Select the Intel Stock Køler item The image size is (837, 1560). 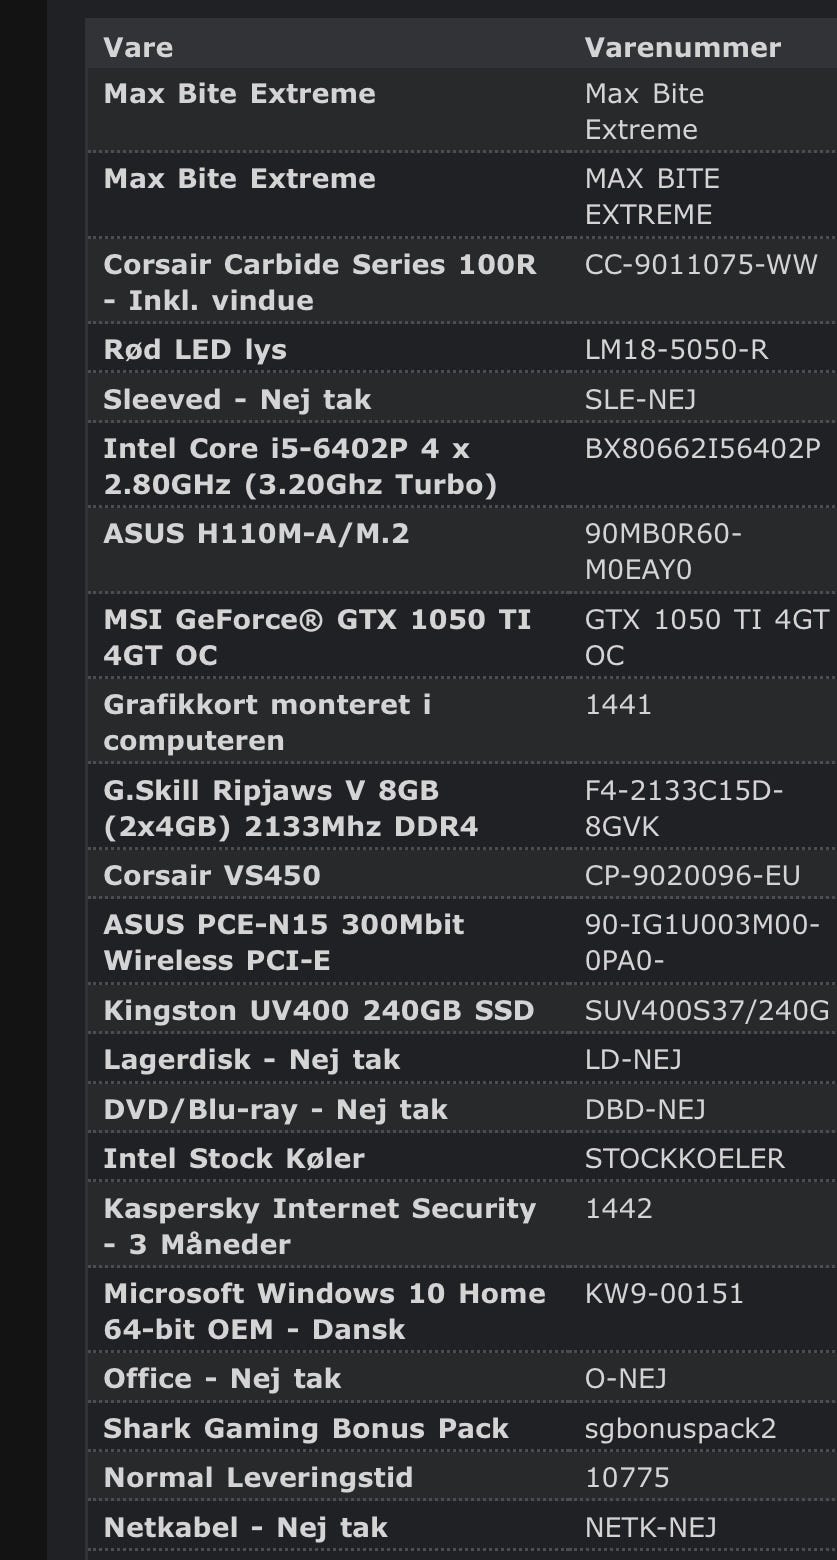click(234, 1158)
